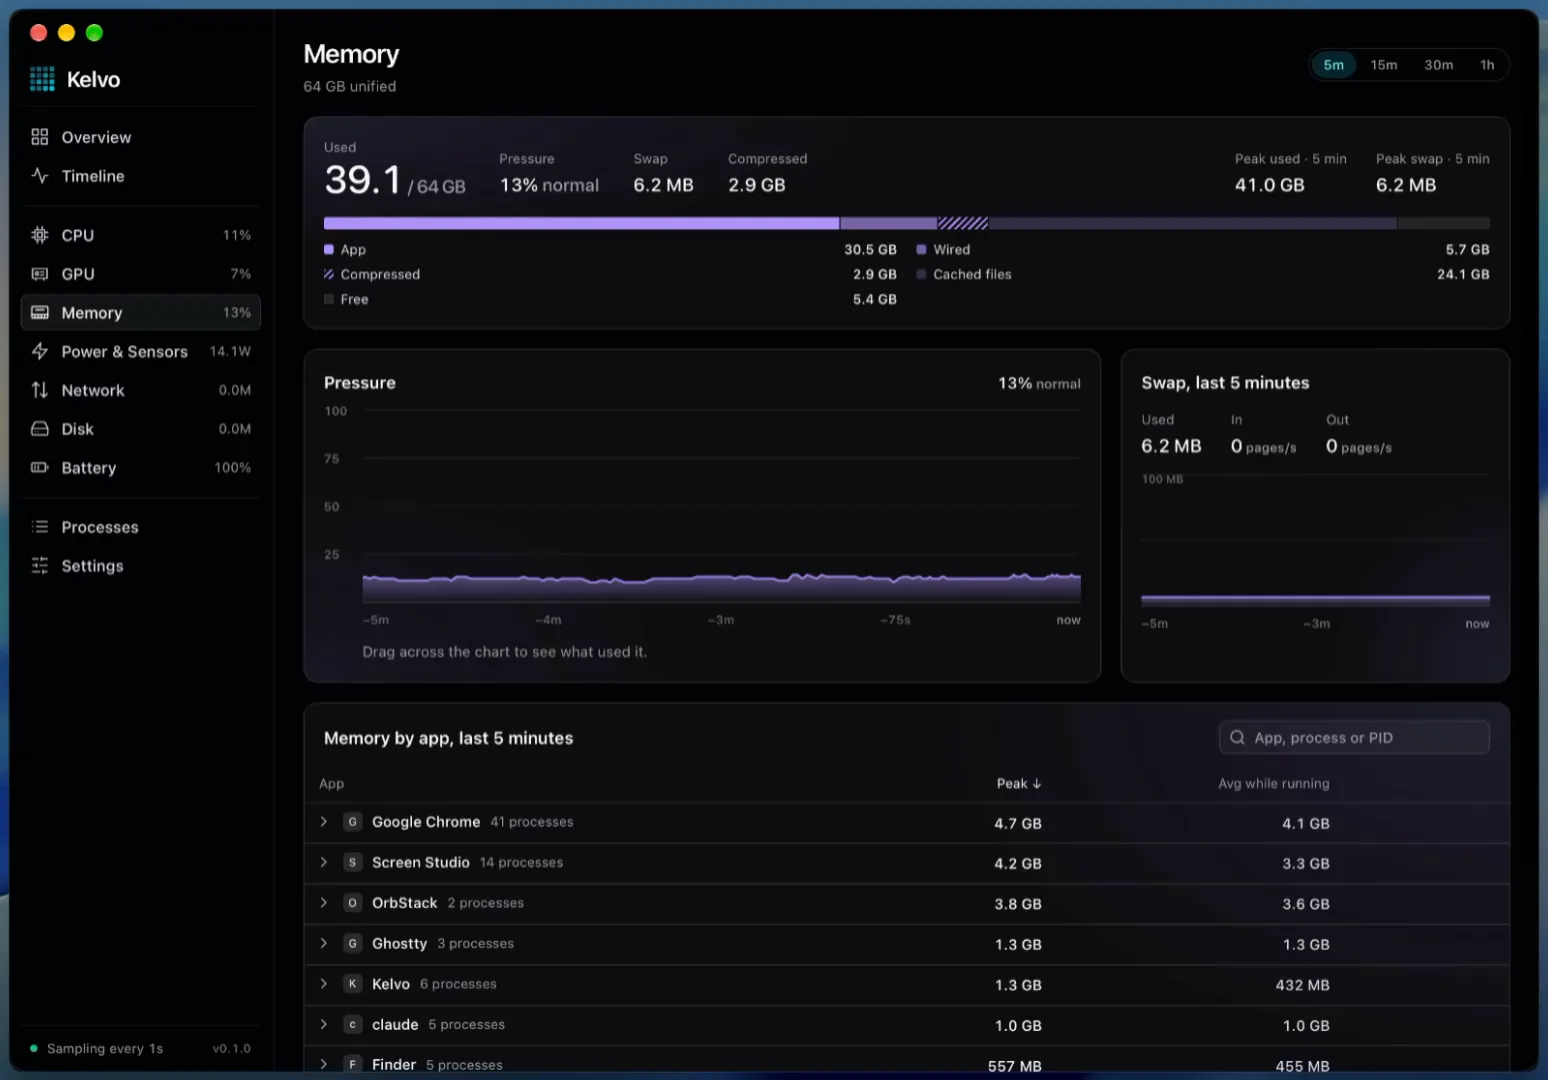Sort by the Peak column header
Screen dimensions: 1548x1080
pos(1019,783)
